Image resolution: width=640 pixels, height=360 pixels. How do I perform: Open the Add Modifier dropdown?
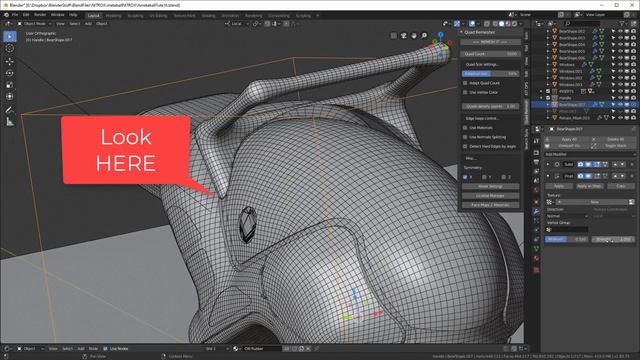click(590, 154)
